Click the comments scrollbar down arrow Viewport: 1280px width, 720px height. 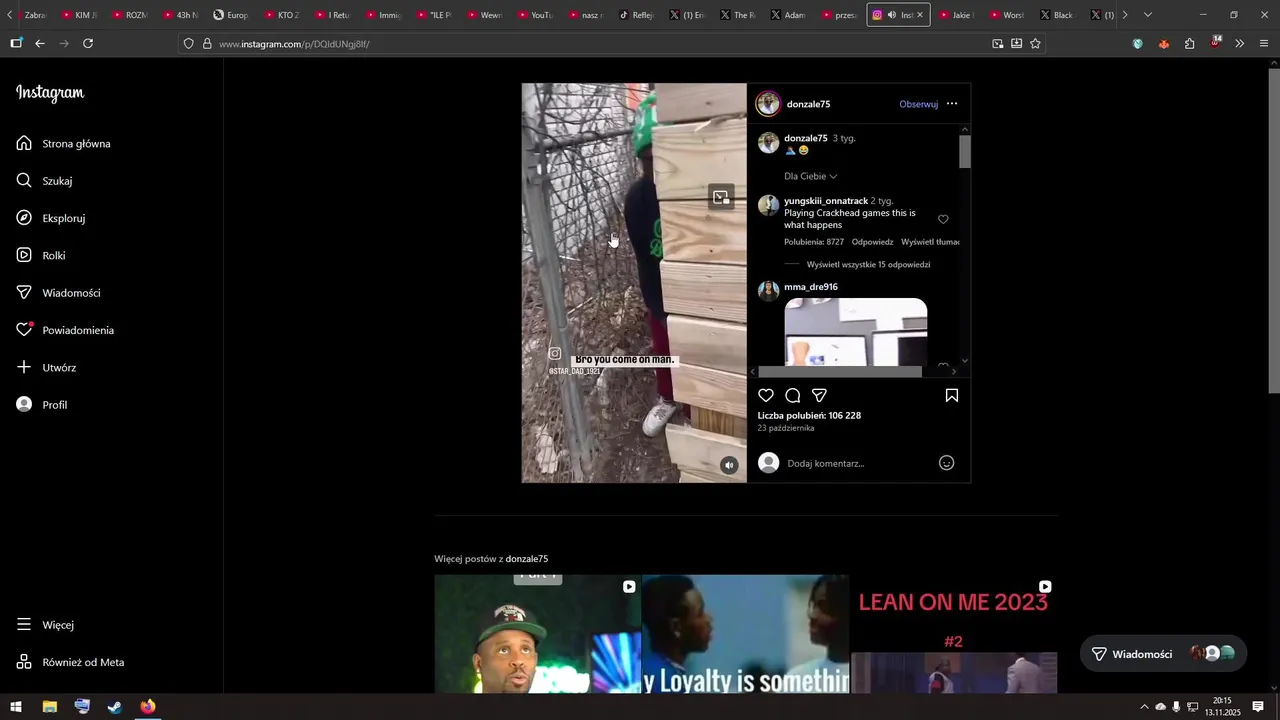click(x=965, y=361)
